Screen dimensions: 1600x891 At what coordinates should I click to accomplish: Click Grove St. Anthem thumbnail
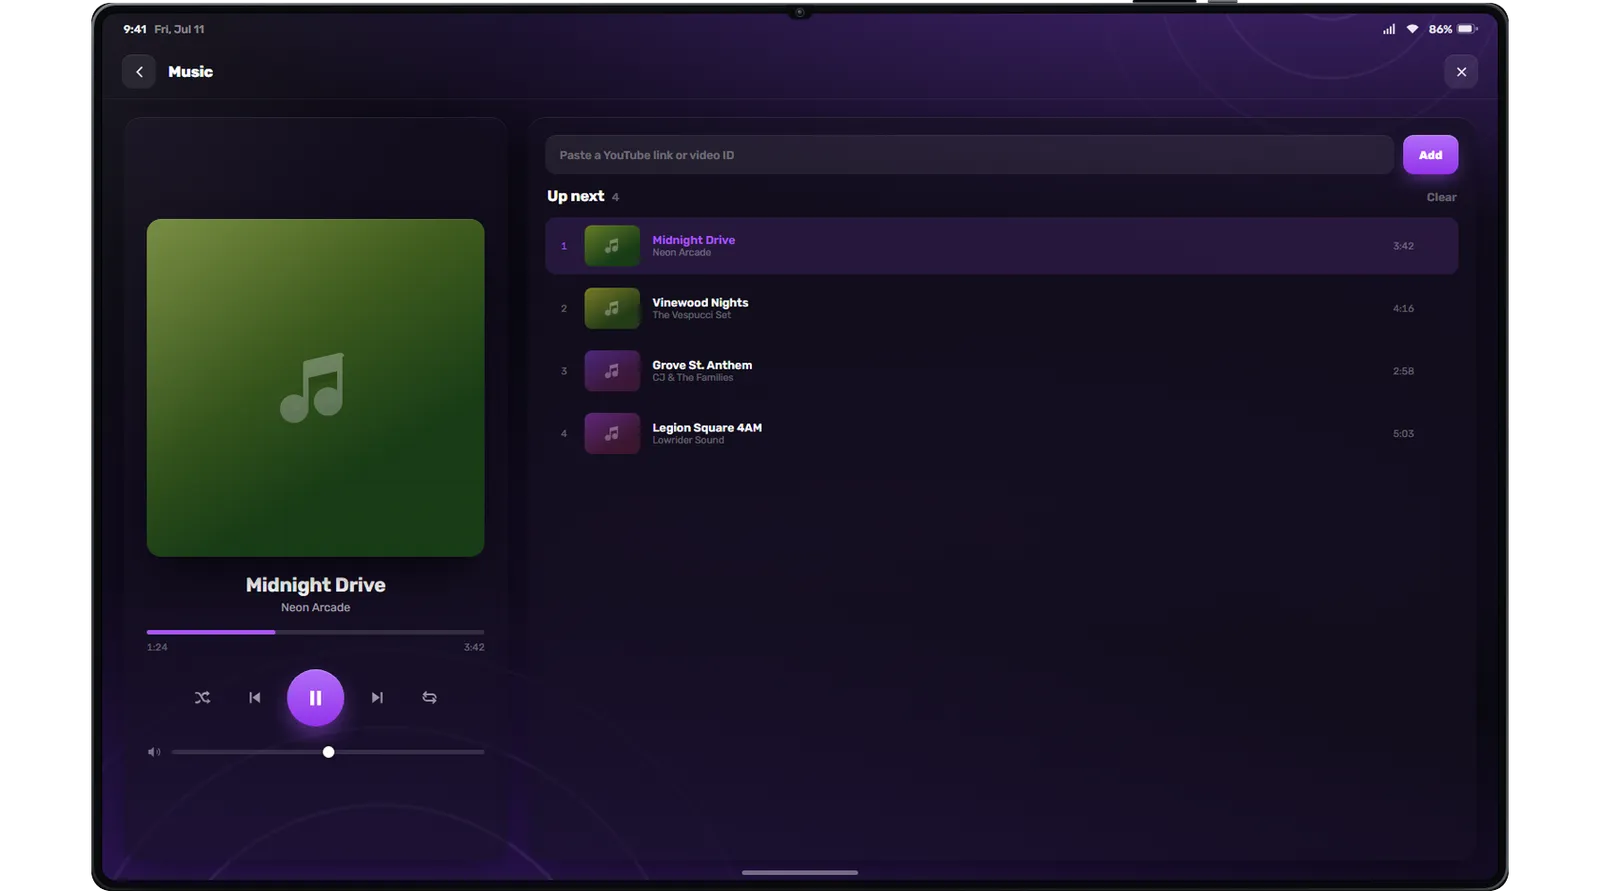click(x=612, y=371)
